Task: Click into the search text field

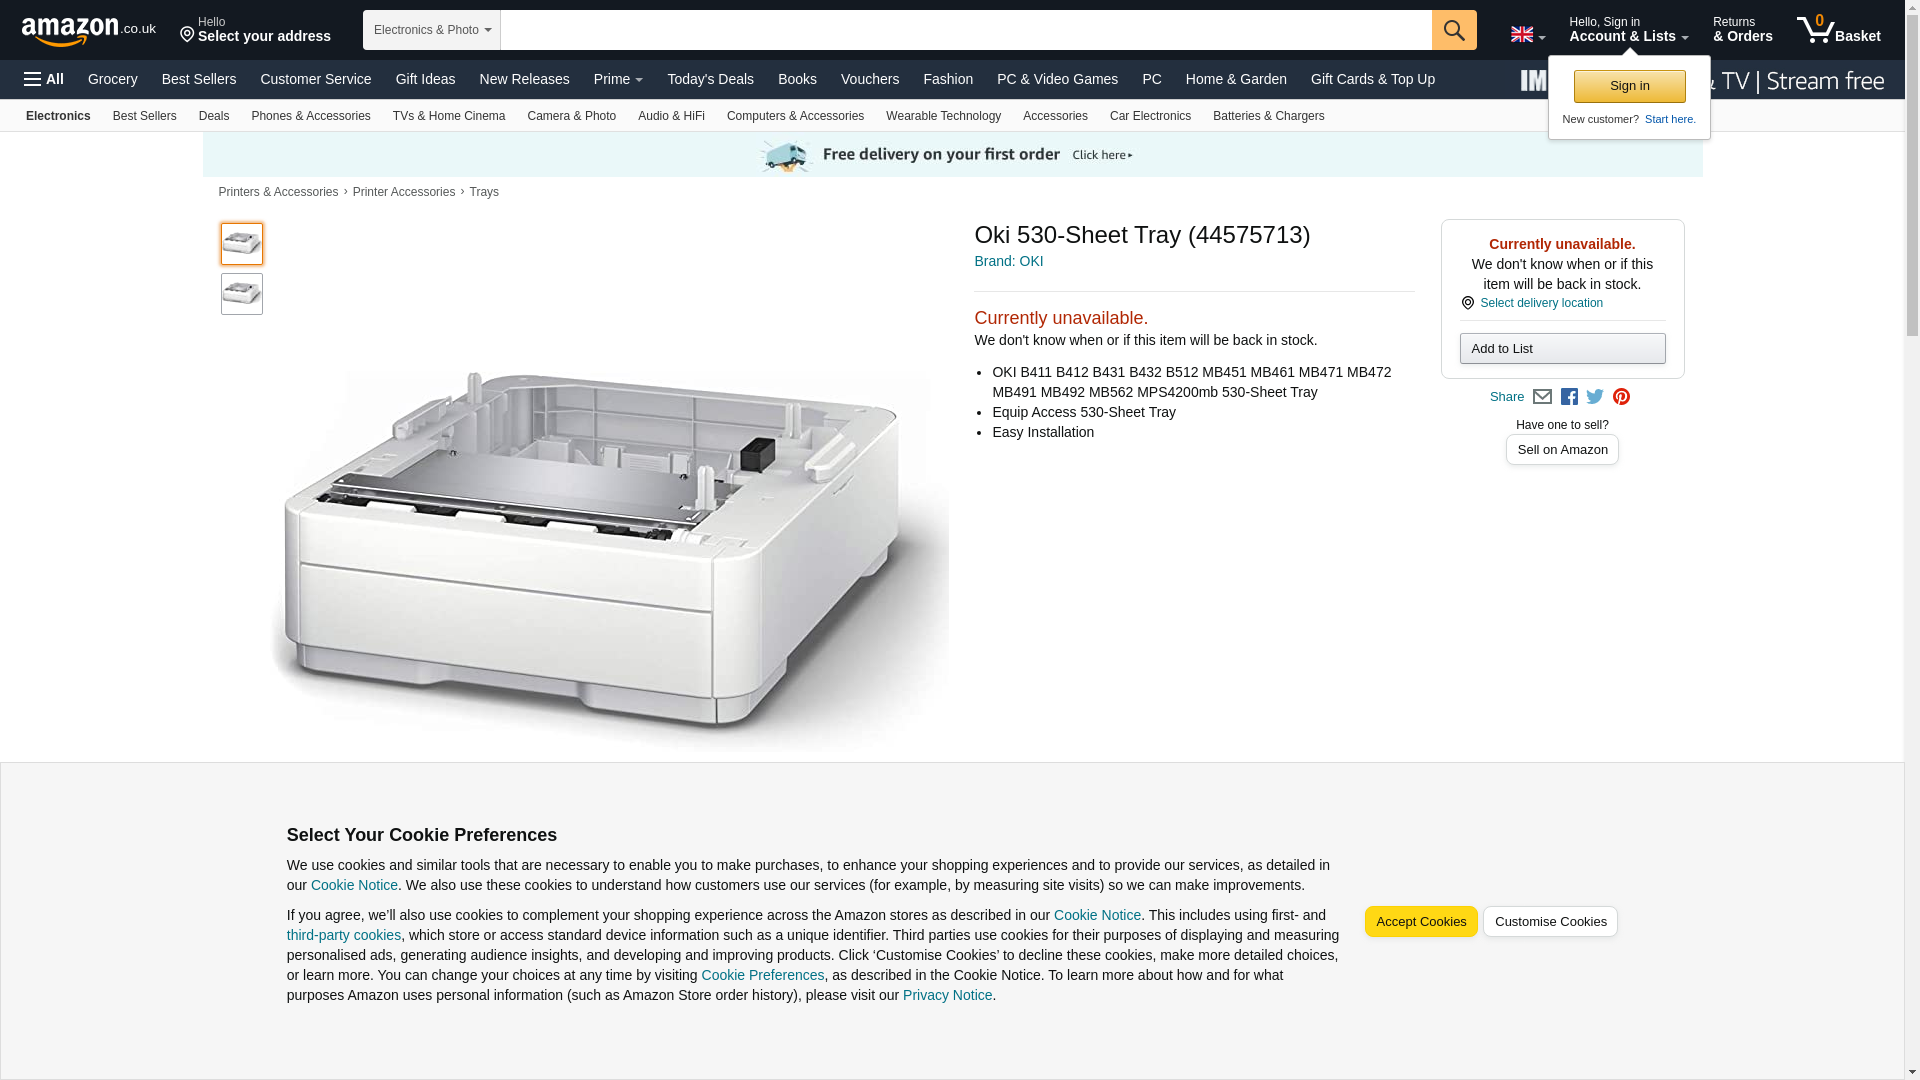Action: (965, 30)
